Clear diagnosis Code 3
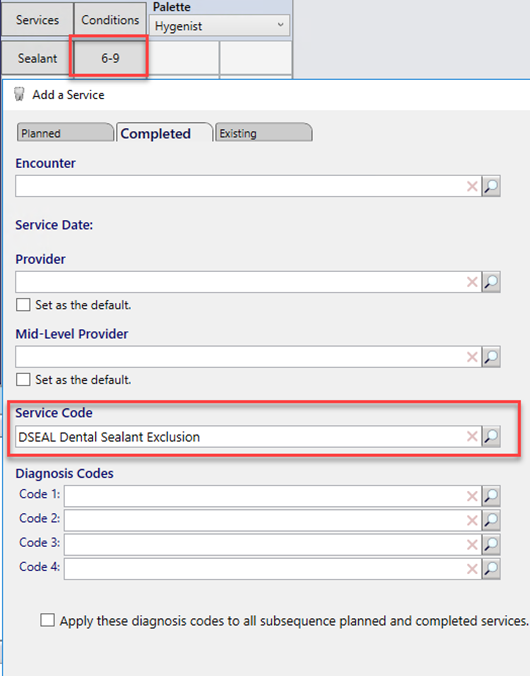 (x=472, y=545)
